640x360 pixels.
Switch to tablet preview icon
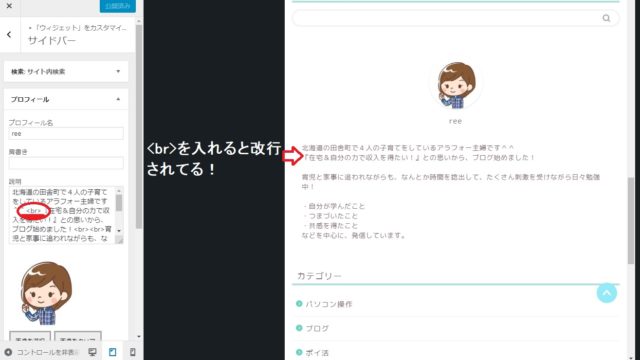(113, 352)
